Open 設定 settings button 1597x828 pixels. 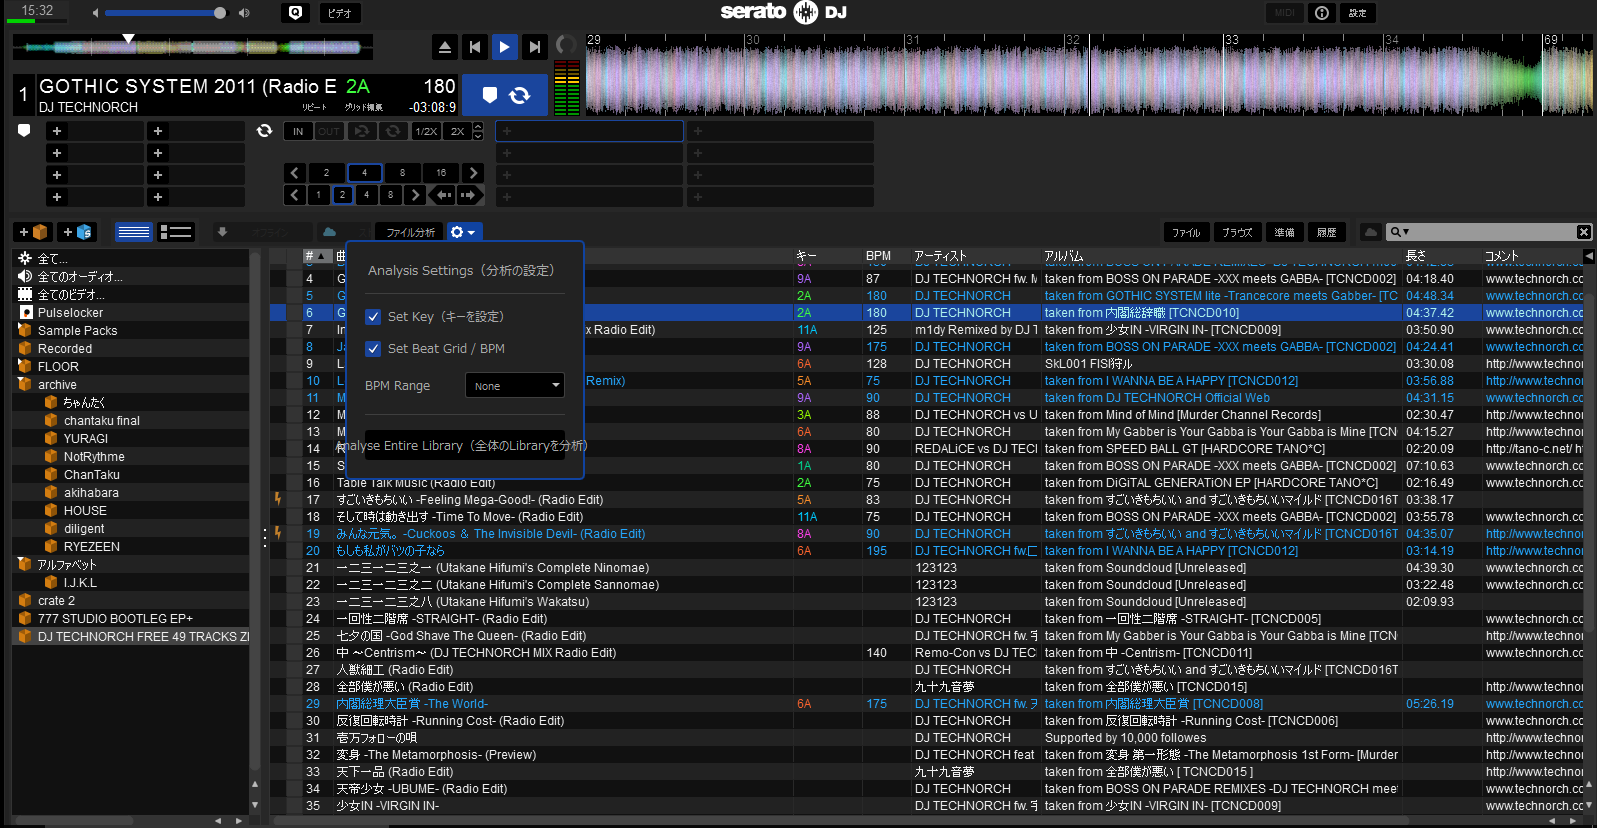pos(1357,13)
